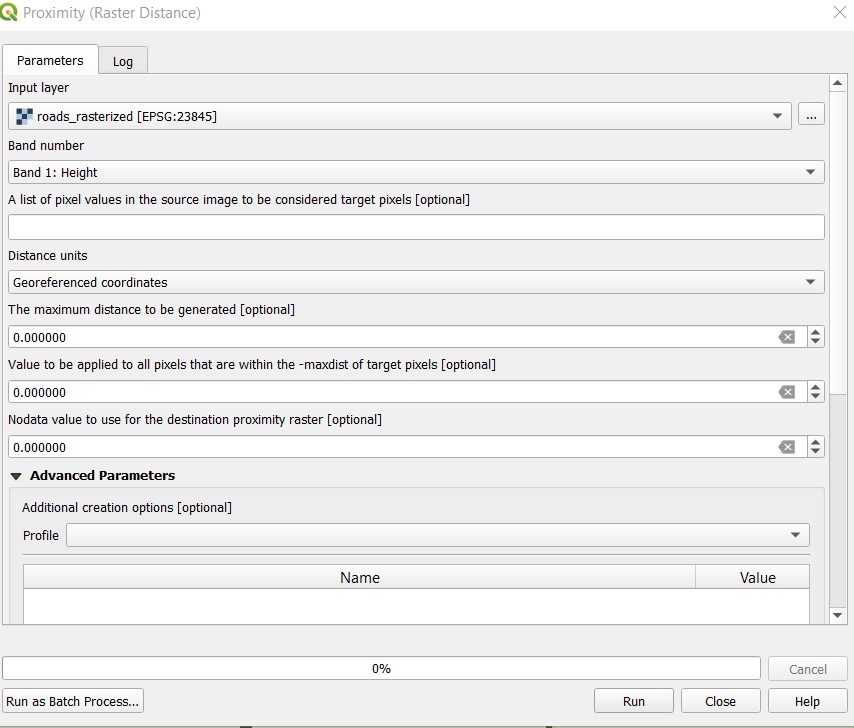Open the Help for this algorithm
Viewport: 854px width, 728px height.
click(807, 701)
